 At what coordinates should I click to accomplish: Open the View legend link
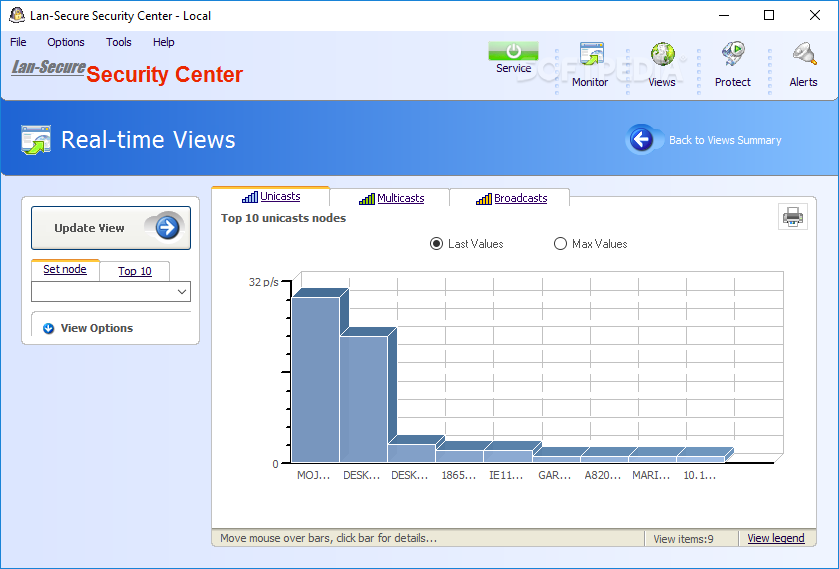click(776, 538)
